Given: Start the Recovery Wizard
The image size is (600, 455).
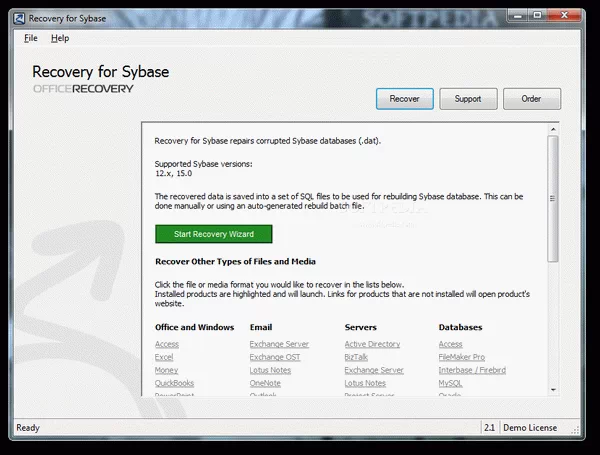Looking at the screenshot, I should pyautogui.click(x=214, y=234).
